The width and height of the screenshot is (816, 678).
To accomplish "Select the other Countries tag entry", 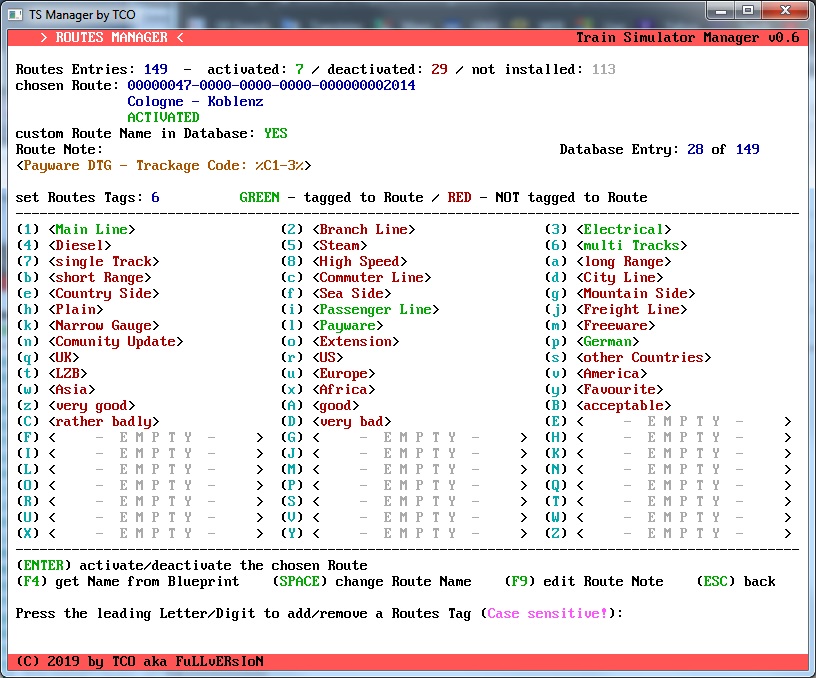I will [x=628, y=357].
